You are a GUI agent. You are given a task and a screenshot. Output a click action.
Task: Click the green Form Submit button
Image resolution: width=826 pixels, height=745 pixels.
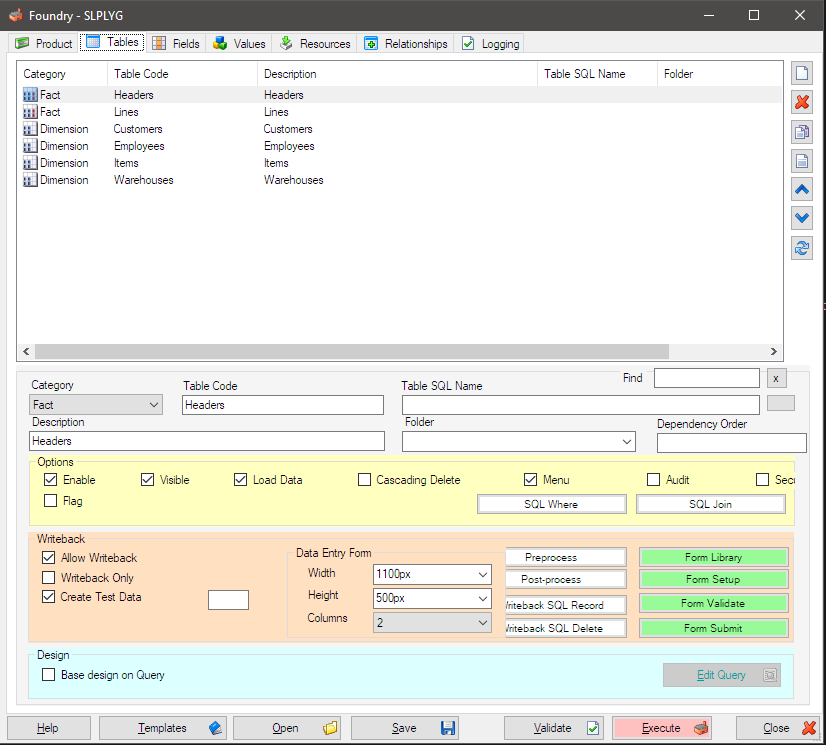[x=714, y=628]
